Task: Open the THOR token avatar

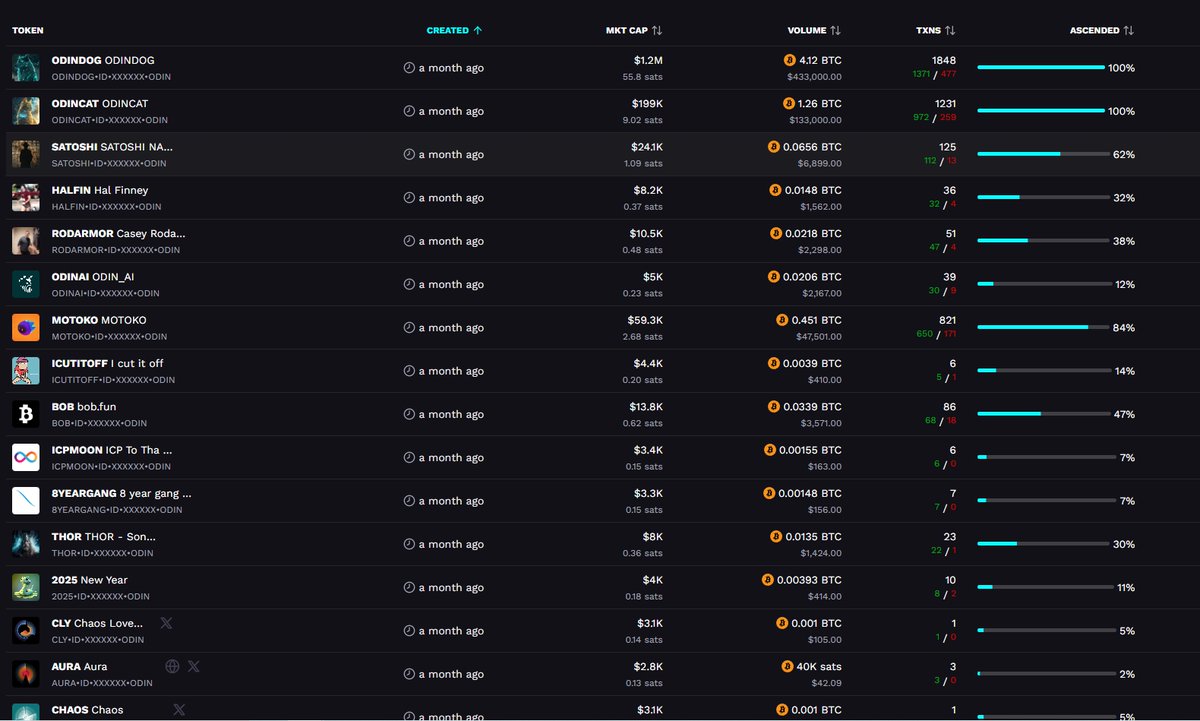Action: (x=25, y=544)
